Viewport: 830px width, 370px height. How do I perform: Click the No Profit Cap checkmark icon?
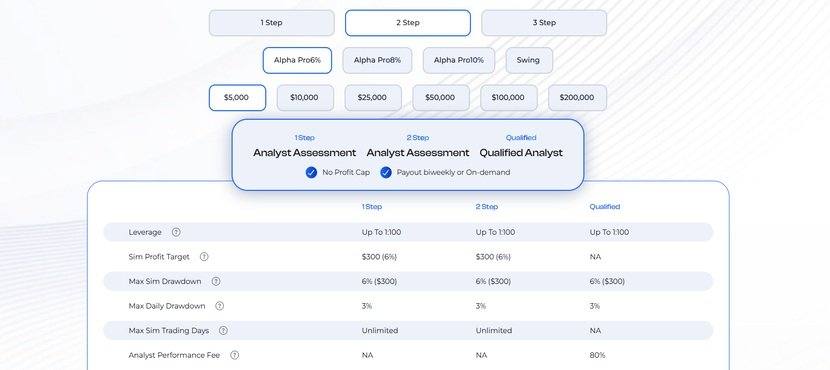tap(311, 173)
